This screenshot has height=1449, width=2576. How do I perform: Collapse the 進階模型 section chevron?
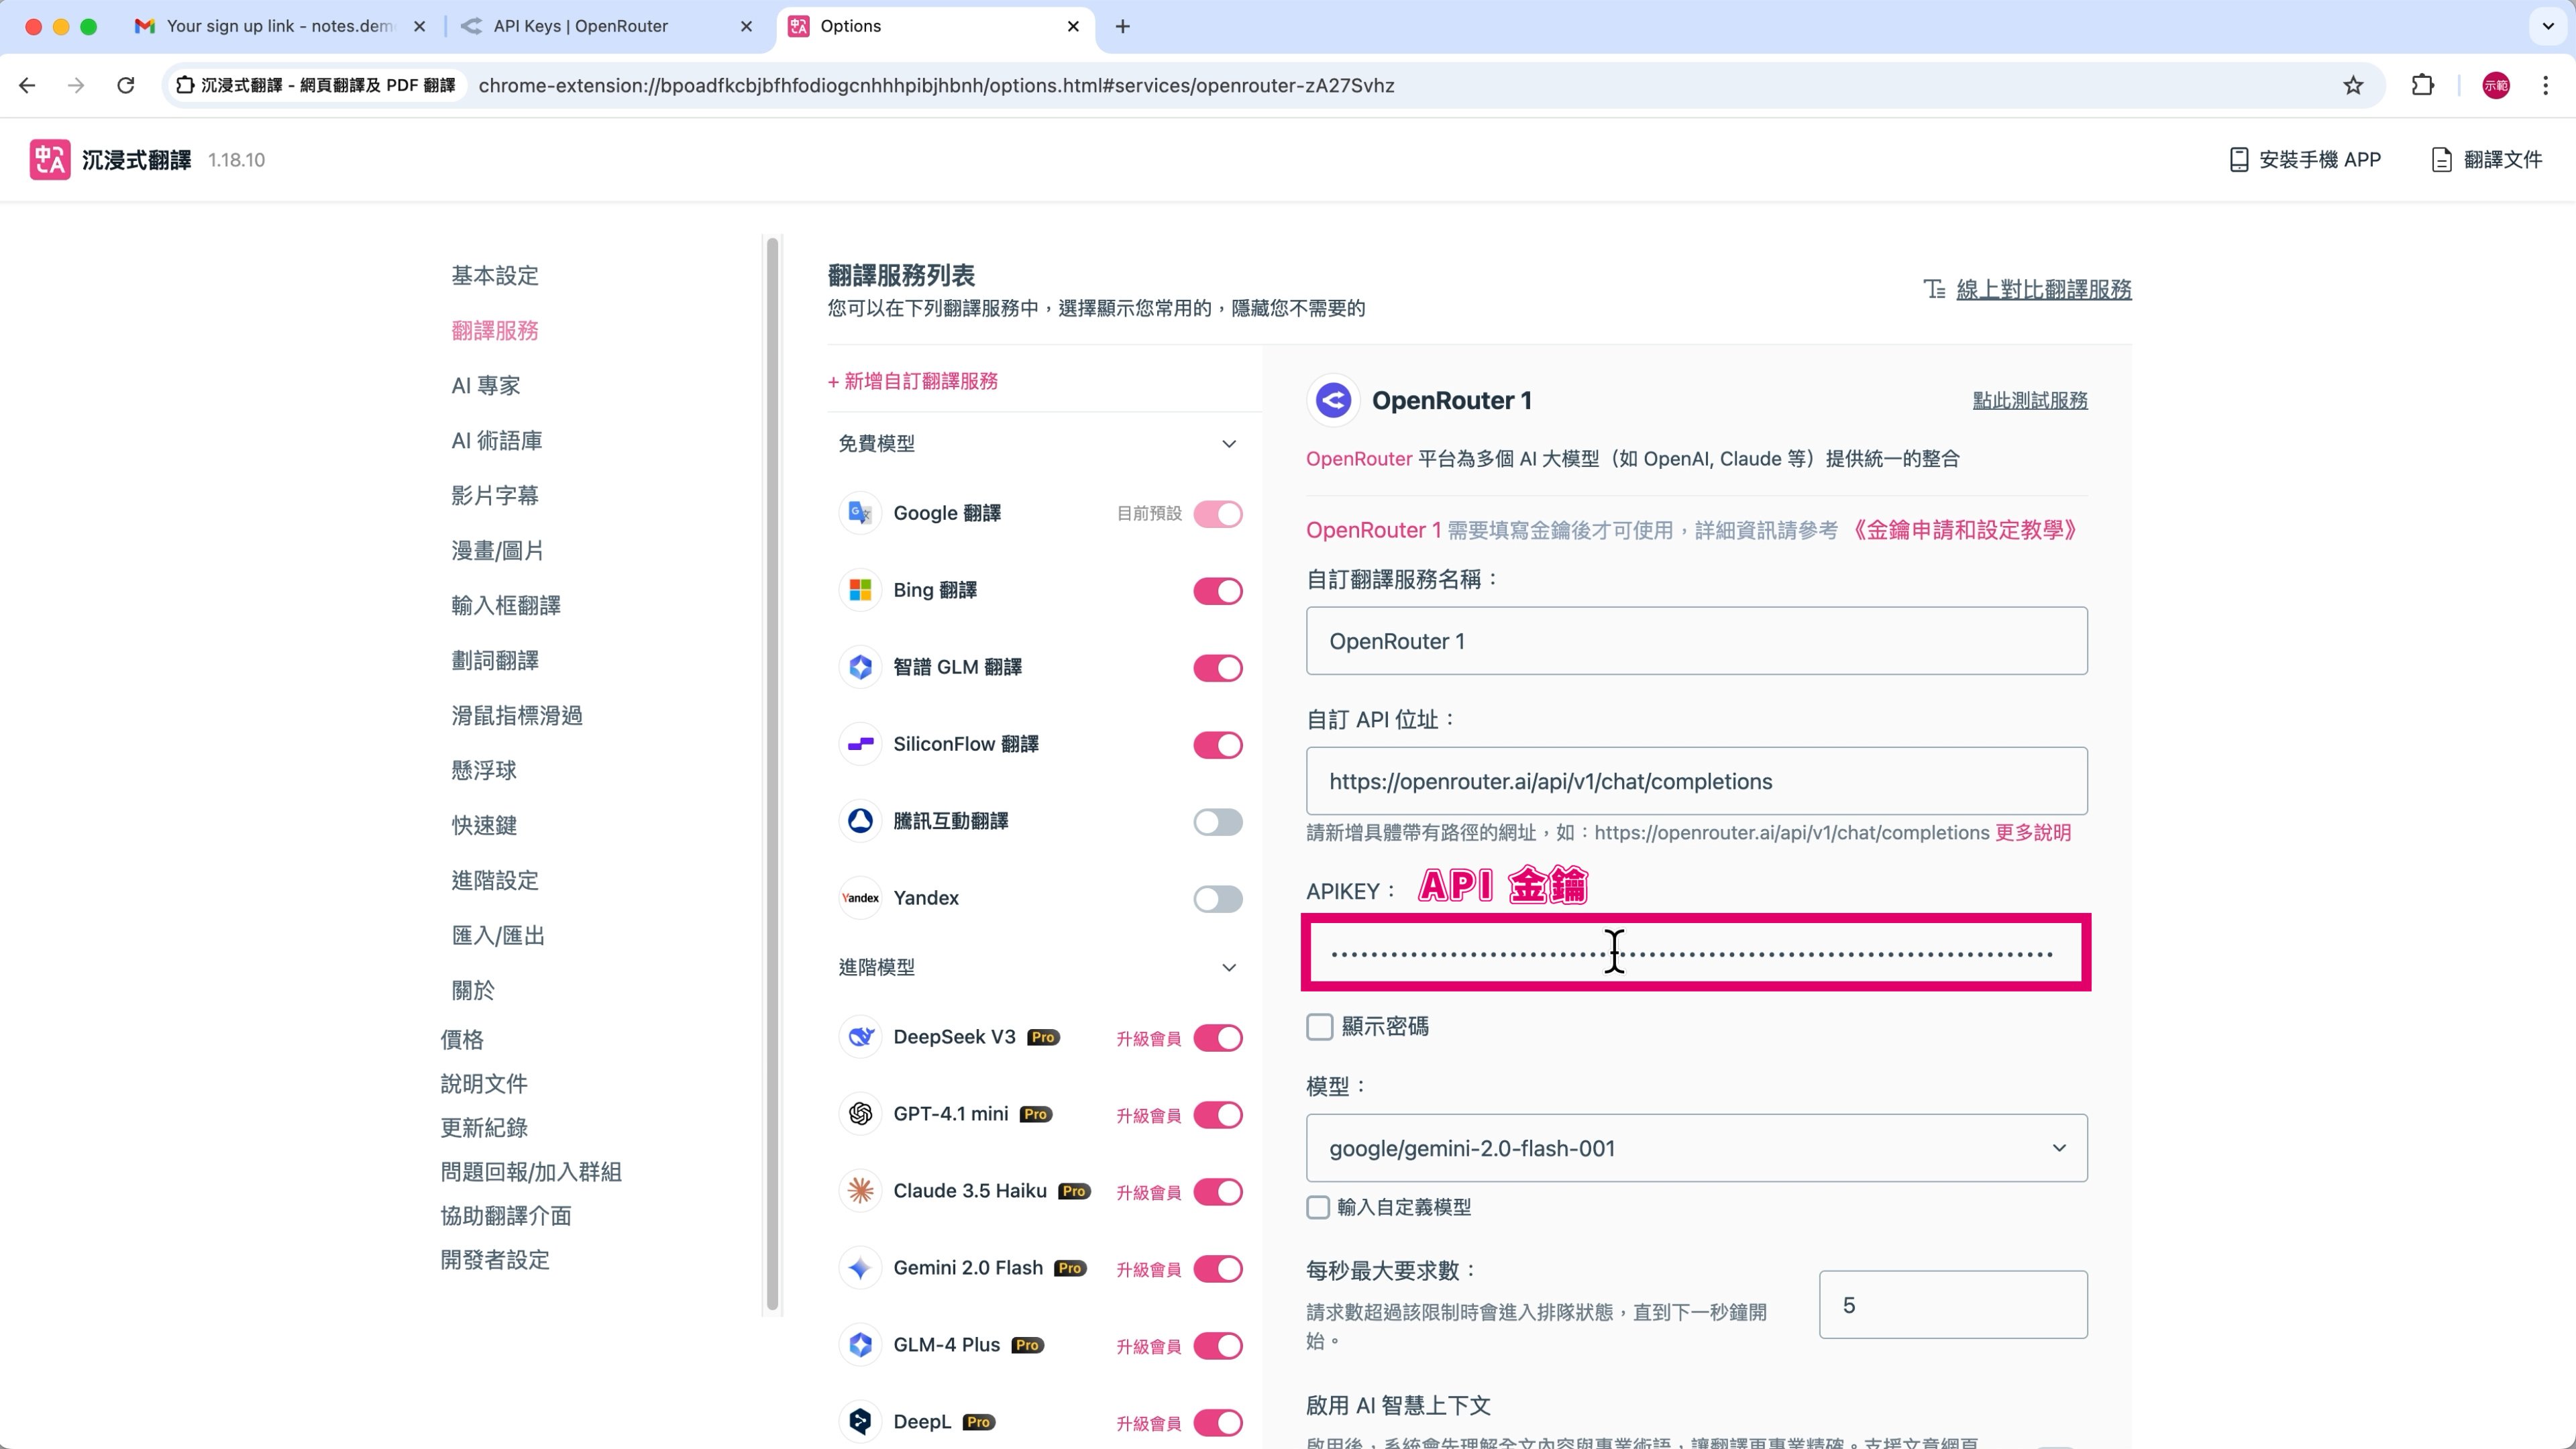pos(1229,968)
